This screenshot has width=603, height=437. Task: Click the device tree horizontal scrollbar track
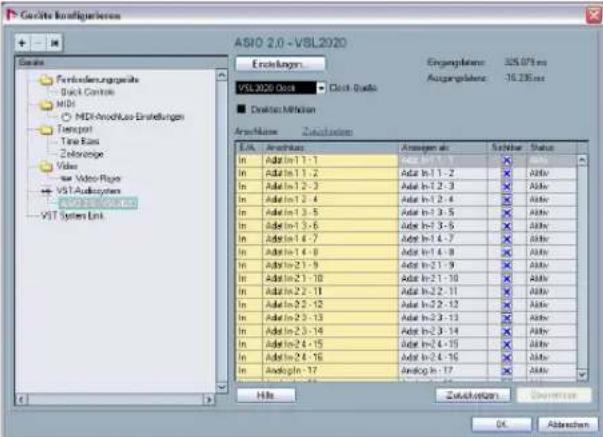115,400
